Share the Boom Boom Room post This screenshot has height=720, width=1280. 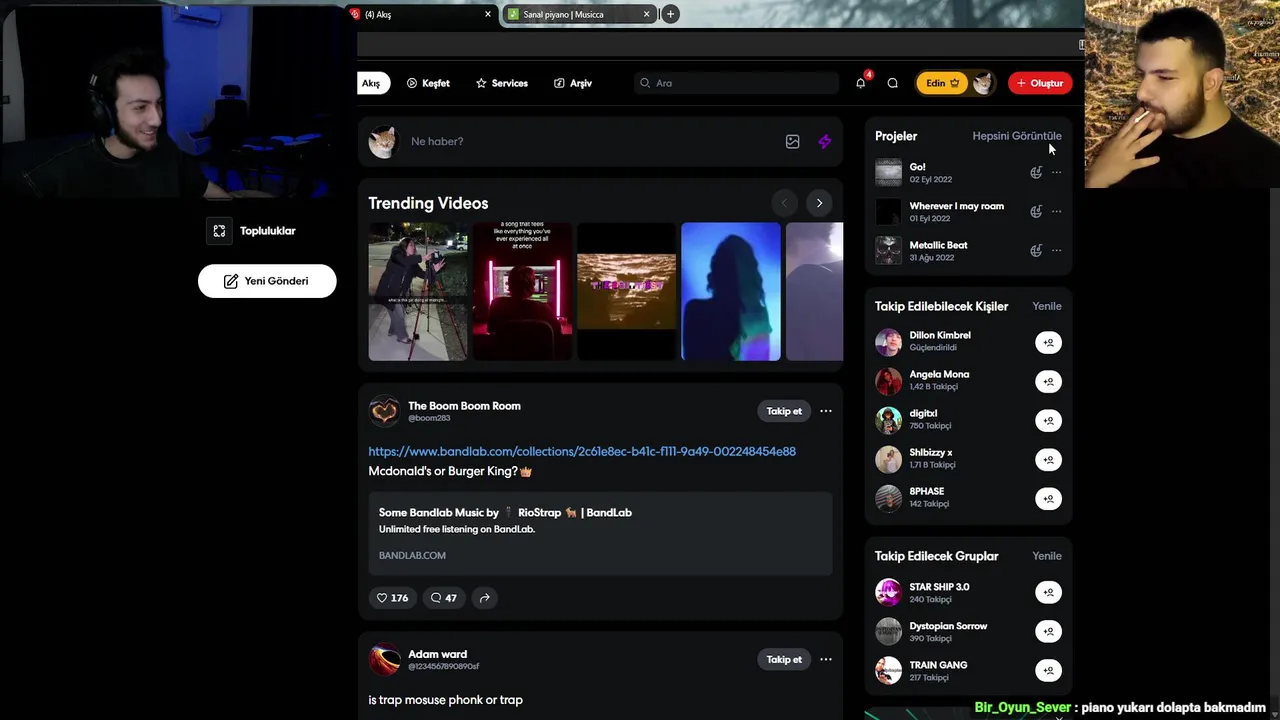[x=484, y=598]
